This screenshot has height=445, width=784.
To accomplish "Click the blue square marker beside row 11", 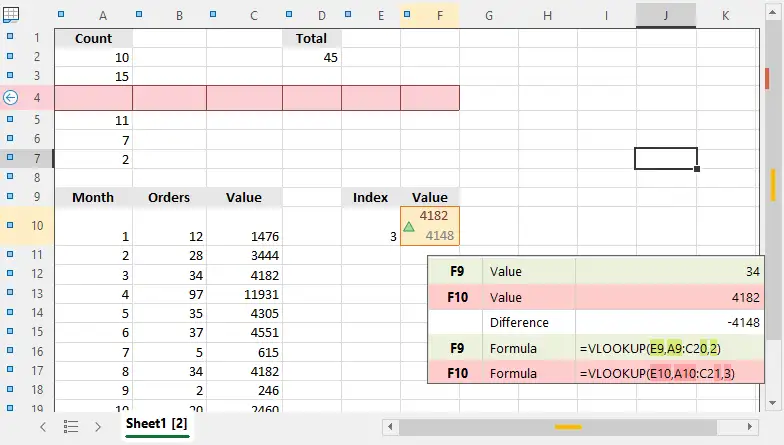I will coord(10,254).
